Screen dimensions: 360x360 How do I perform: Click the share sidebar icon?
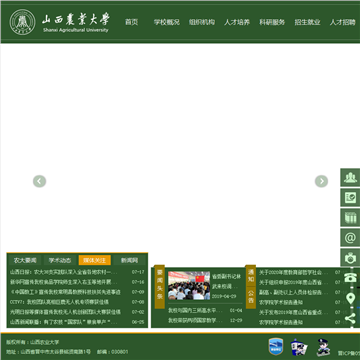coord(350,319)
